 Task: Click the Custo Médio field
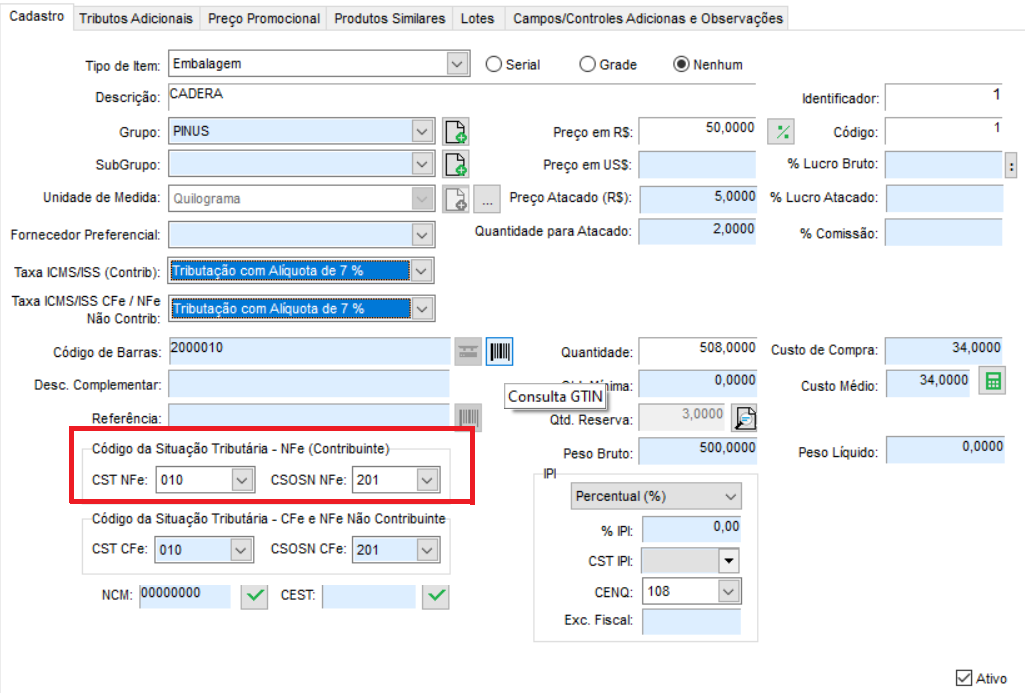coord(930,384)
